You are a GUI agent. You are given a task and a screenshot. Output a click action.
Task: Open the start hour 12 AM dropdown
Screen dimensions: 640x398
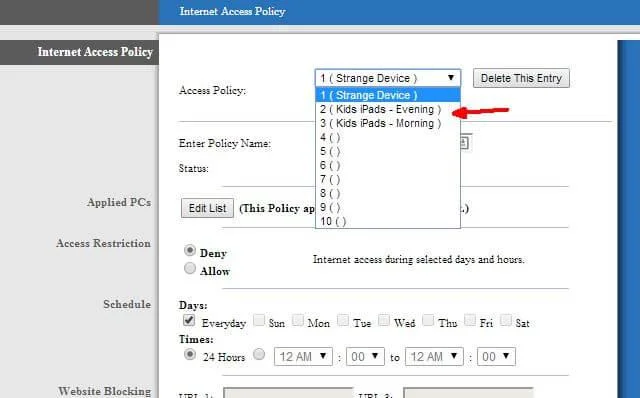pyautogui.click(x=303, y=357)
